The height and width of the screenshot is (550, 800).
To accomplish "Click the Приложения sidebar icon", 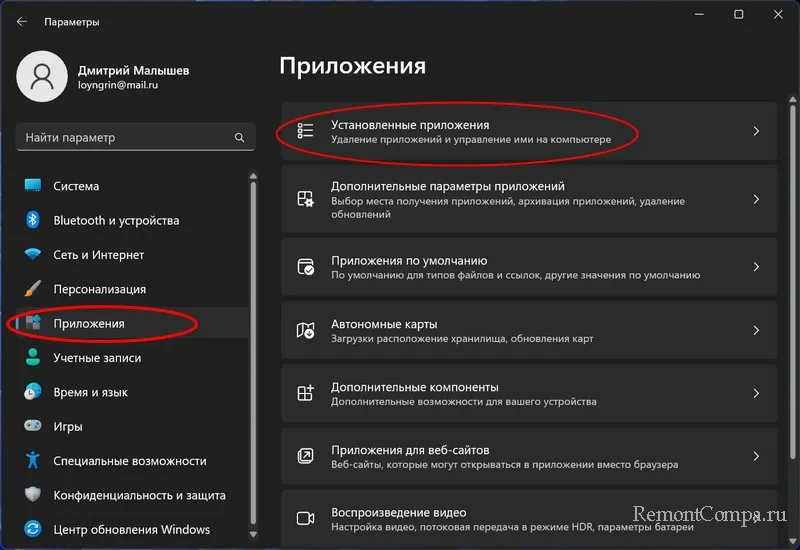I will pos(33,323).
